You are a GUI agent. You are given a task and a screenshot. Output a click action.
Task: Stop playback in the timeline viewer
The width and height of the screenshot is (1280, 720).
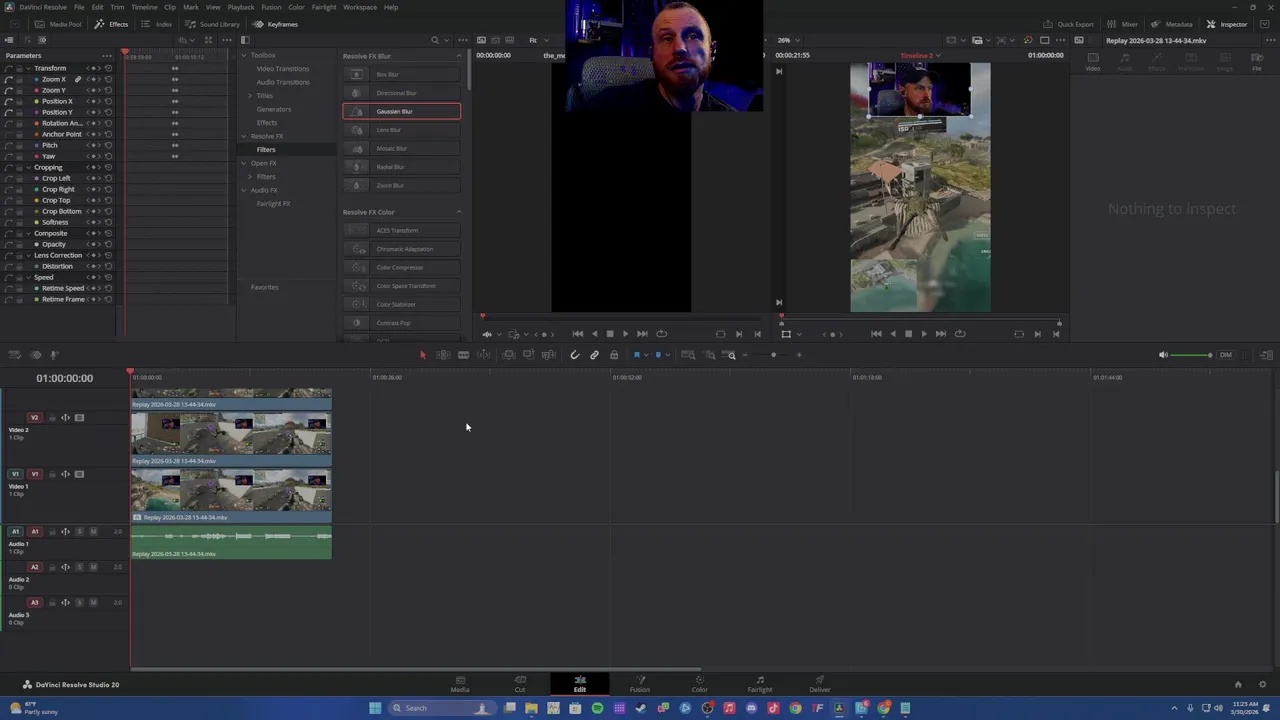pos(908,334)
